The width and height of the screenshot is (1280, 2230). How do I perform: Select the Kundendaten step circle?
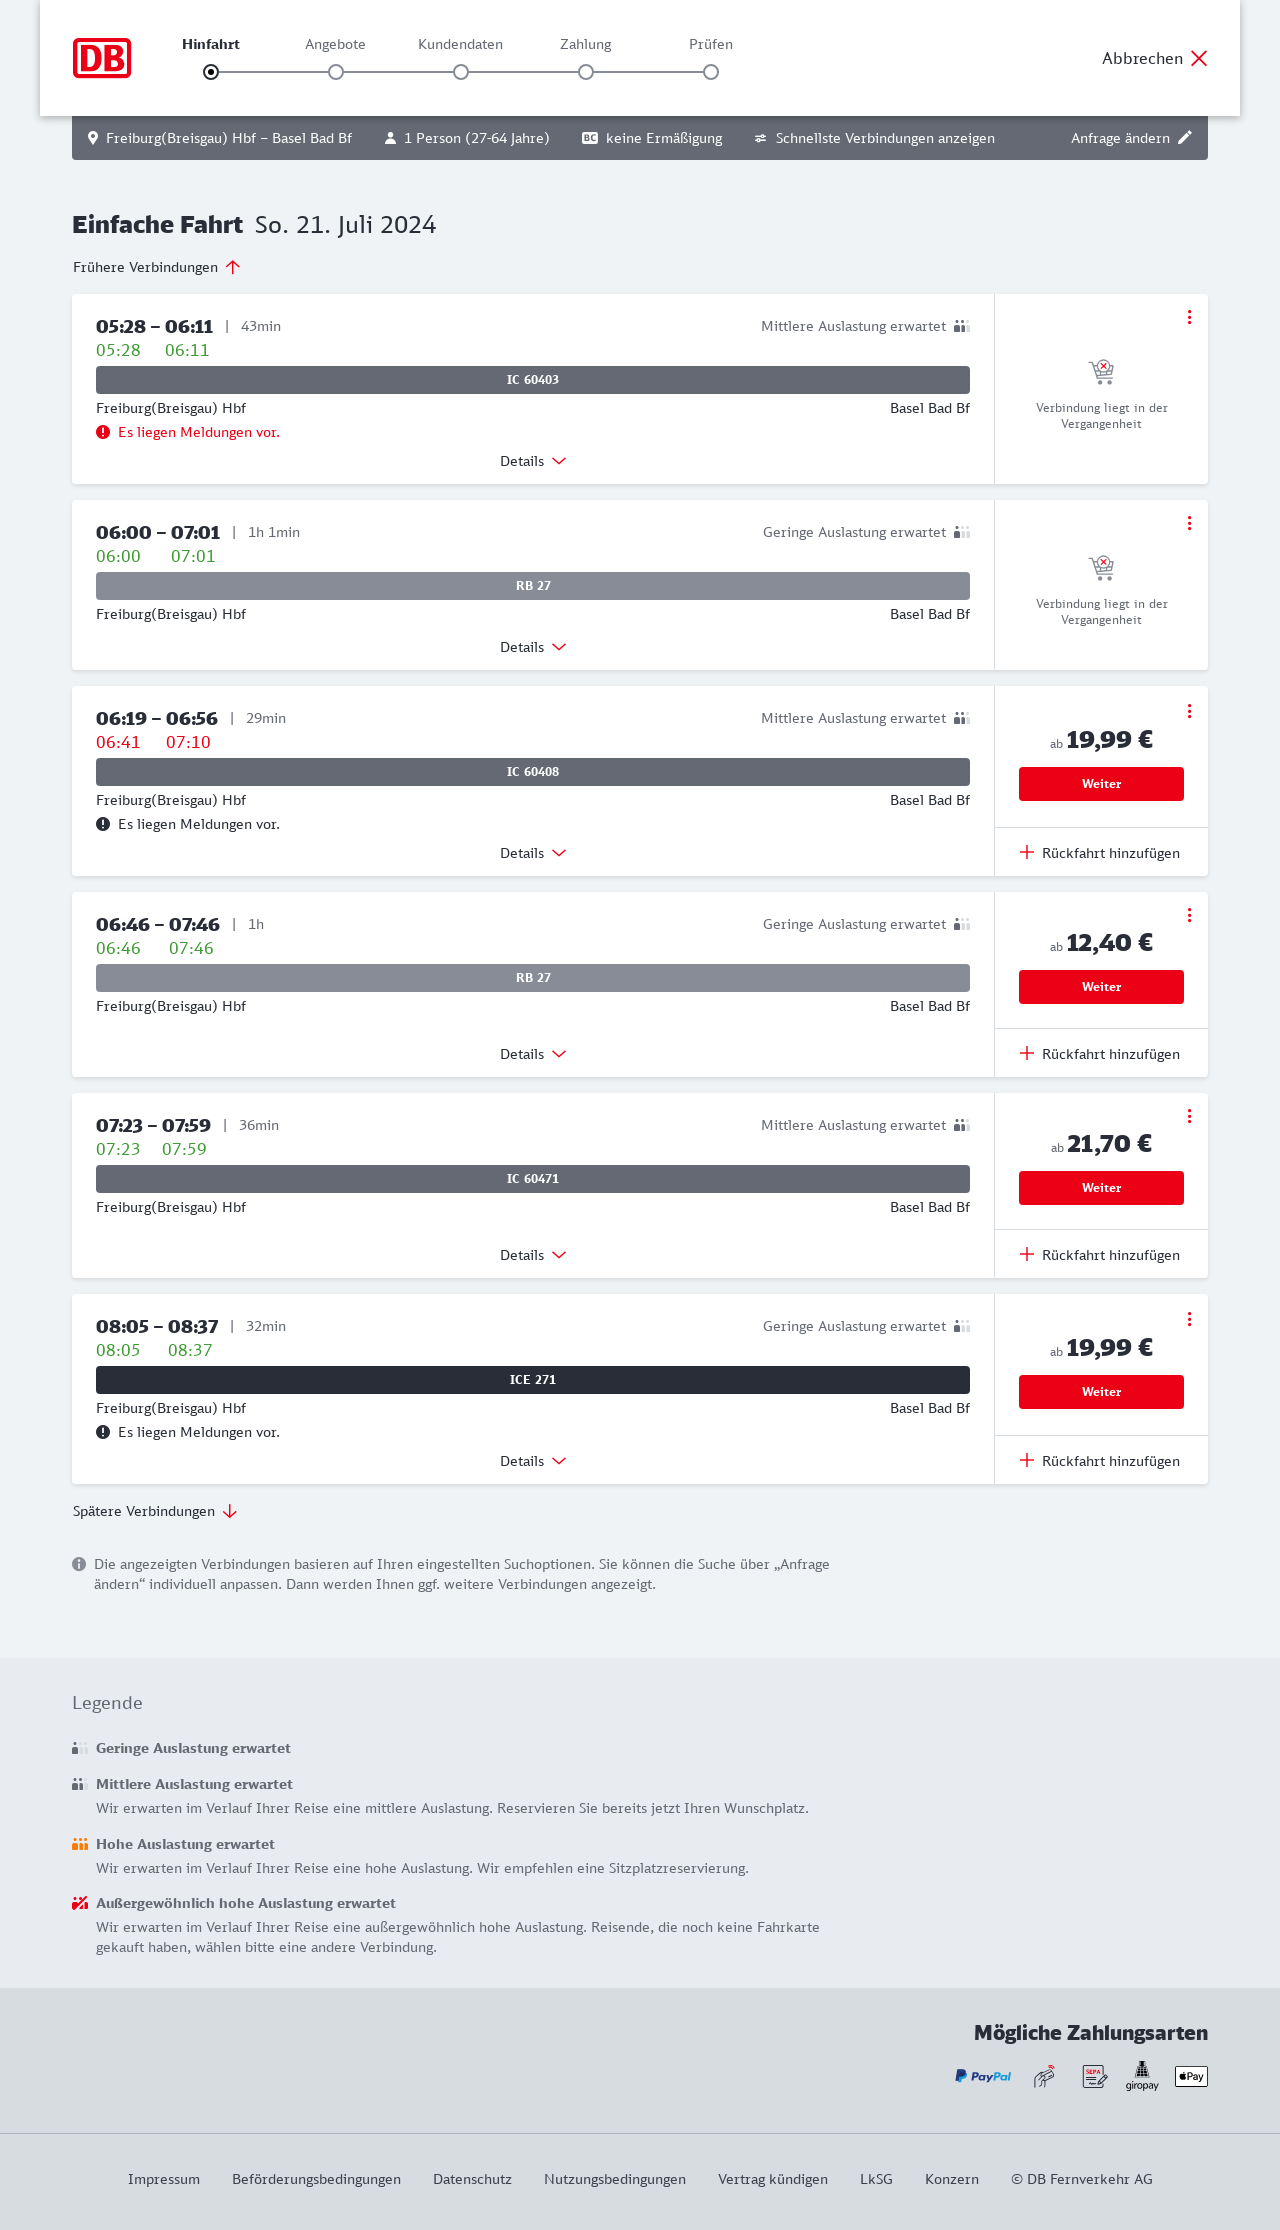pos(461,72)
